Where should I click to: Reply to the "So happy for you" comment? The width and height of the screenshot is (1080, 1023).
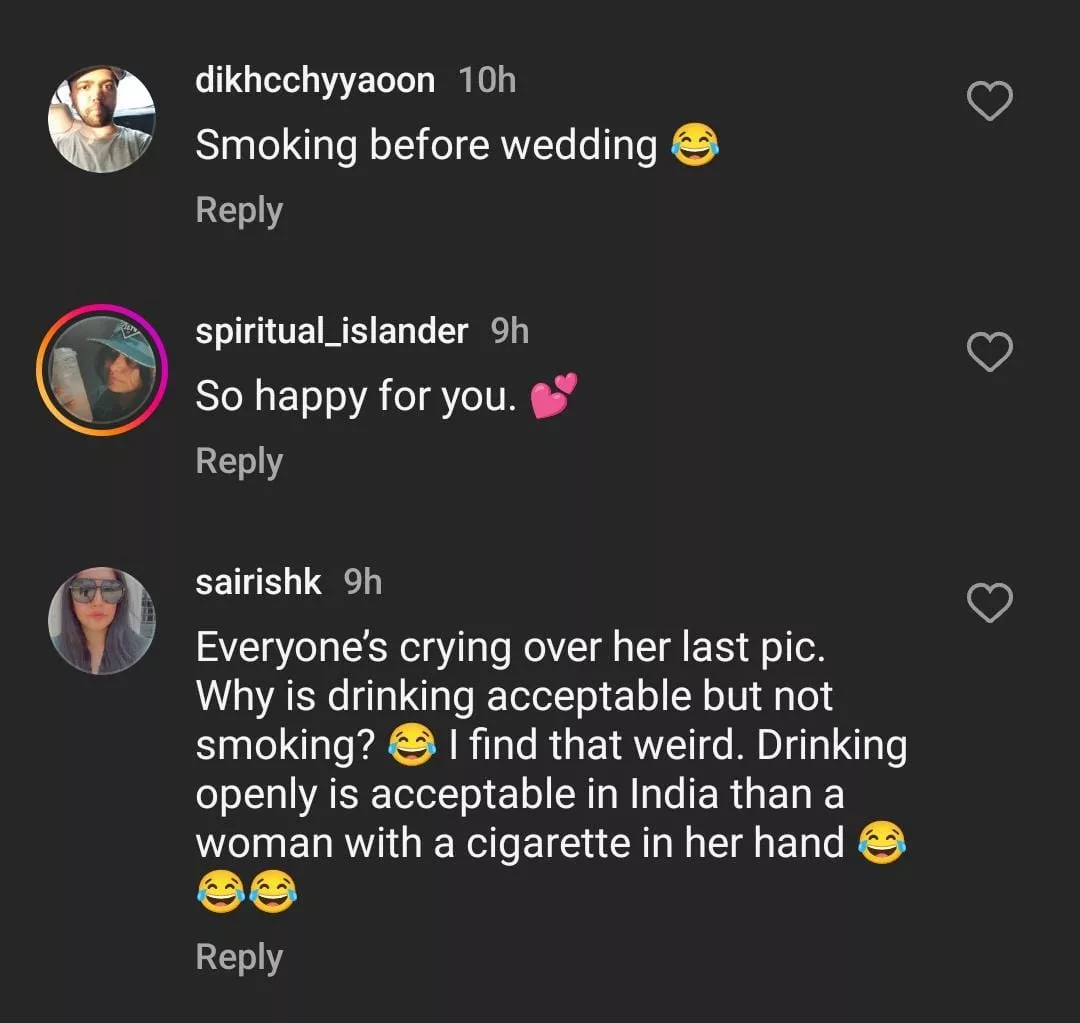239,462
